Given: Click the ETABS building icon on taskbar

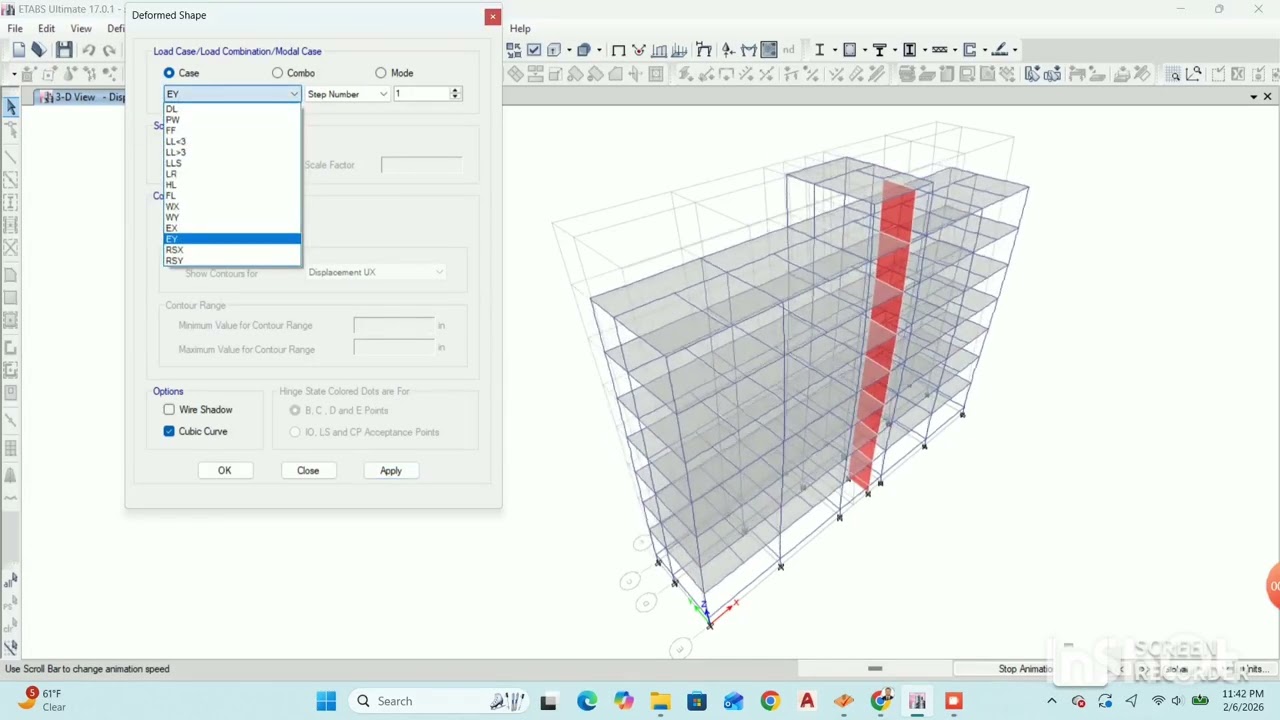Looking at the screenshot, I should [917, 701].
